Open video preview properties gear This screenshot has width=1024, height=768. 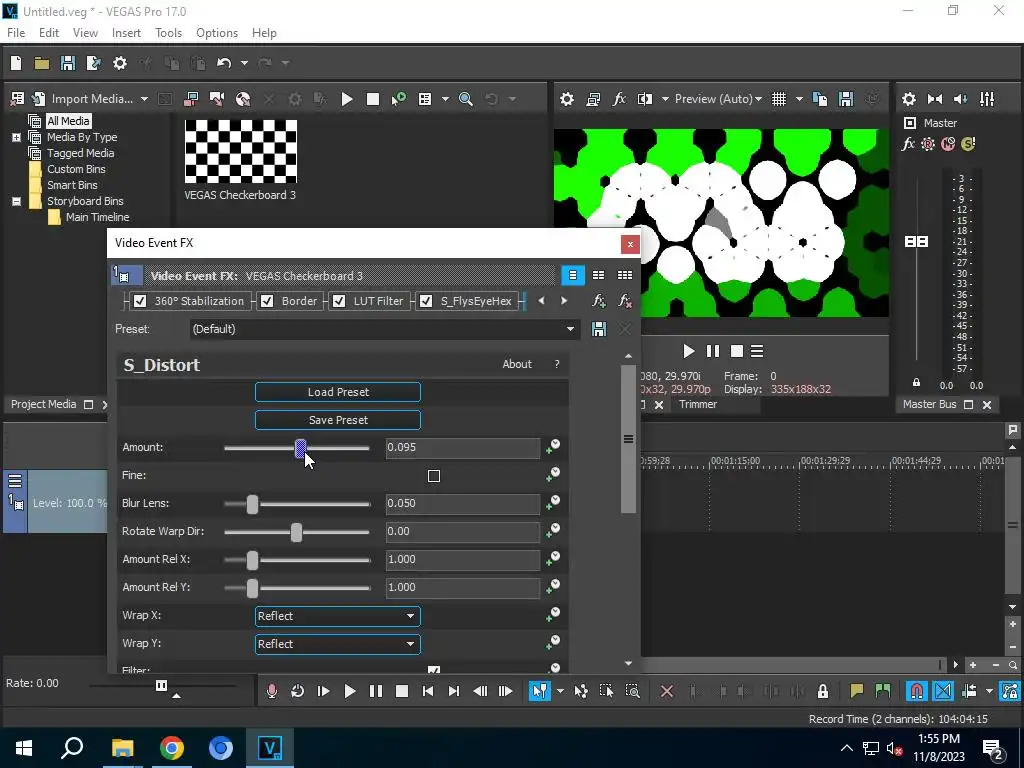point(567,99)
